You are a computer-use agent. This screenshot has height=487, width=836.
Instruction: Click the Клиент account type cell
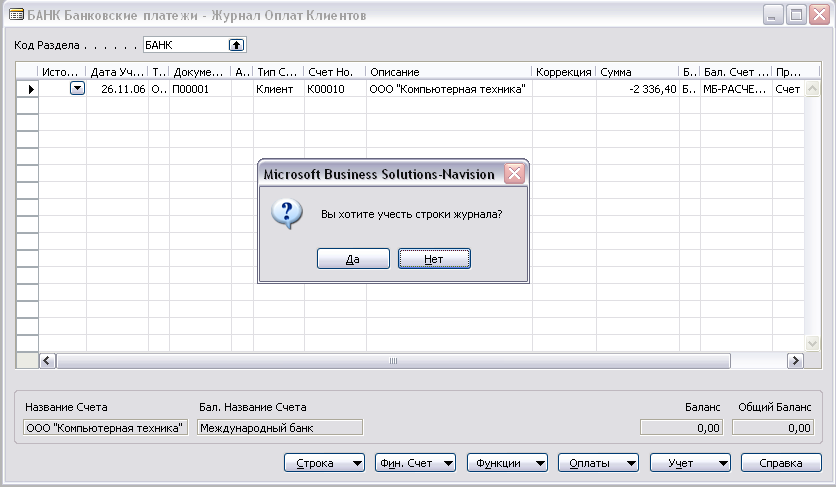click(279, 89)
